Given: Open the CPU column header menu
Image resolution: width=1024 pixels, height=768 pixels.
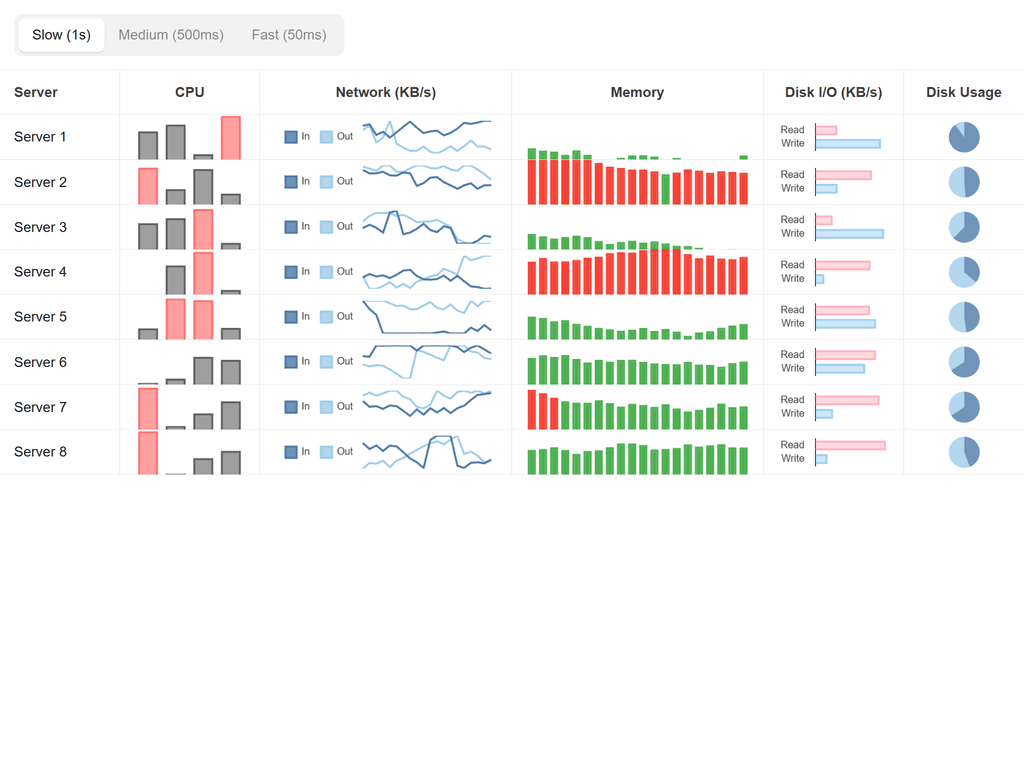Looking at the screenshot, I should 189,92.
